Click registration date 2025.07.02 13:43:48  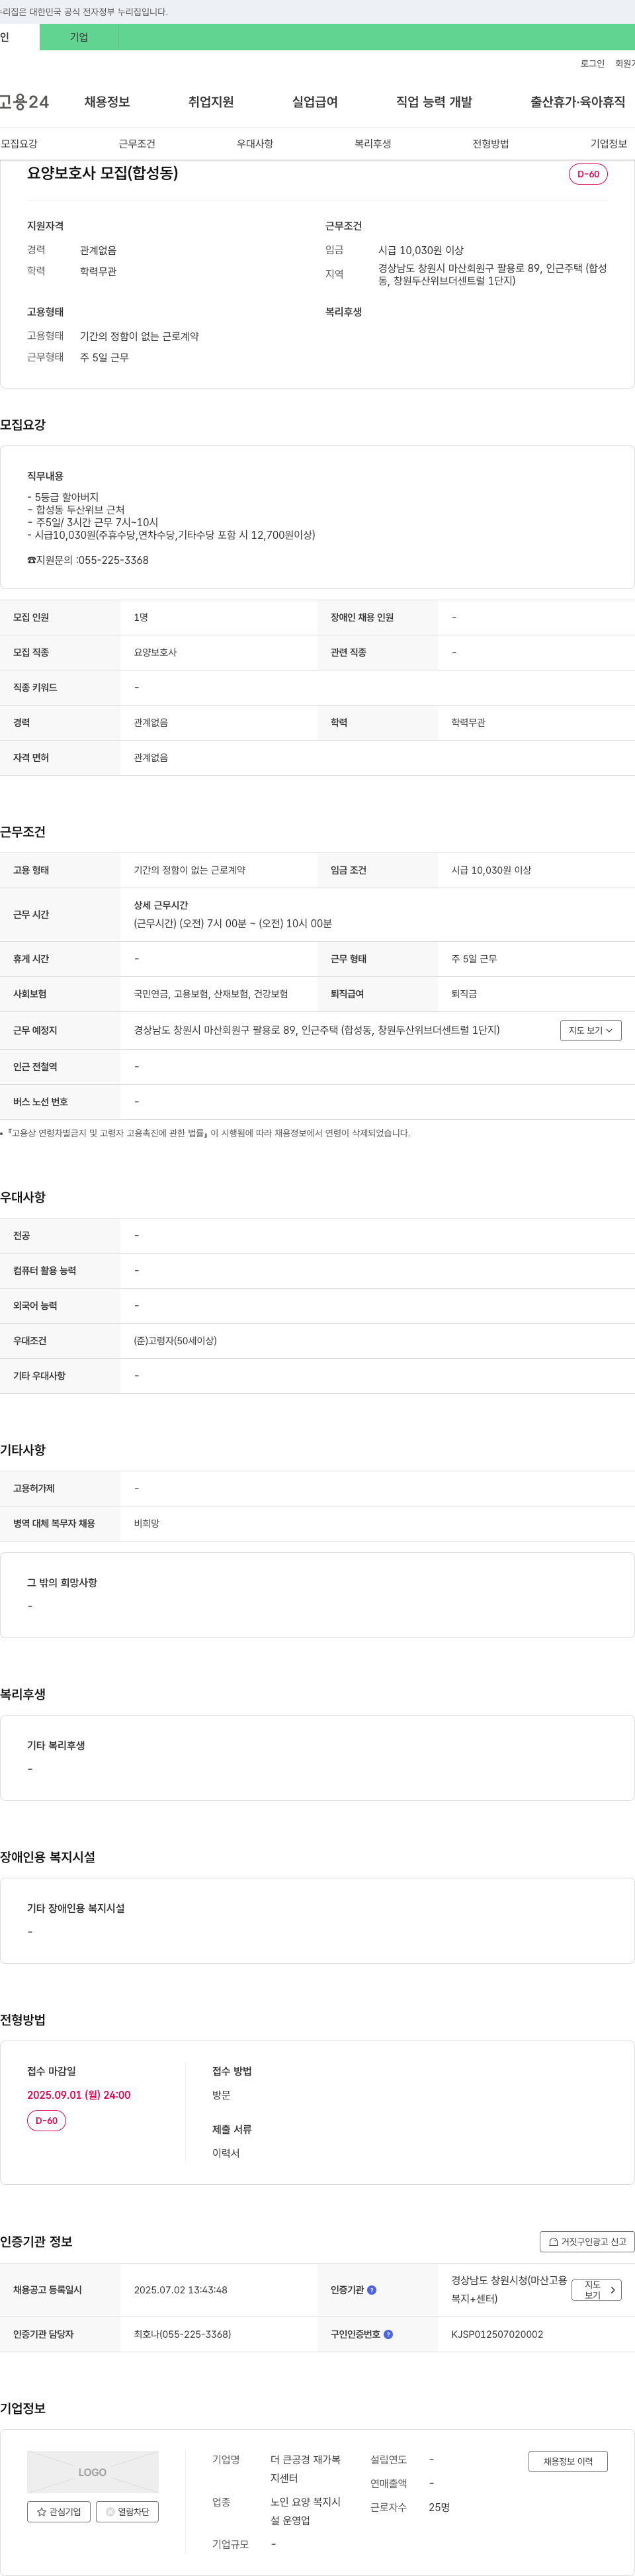180,2290
